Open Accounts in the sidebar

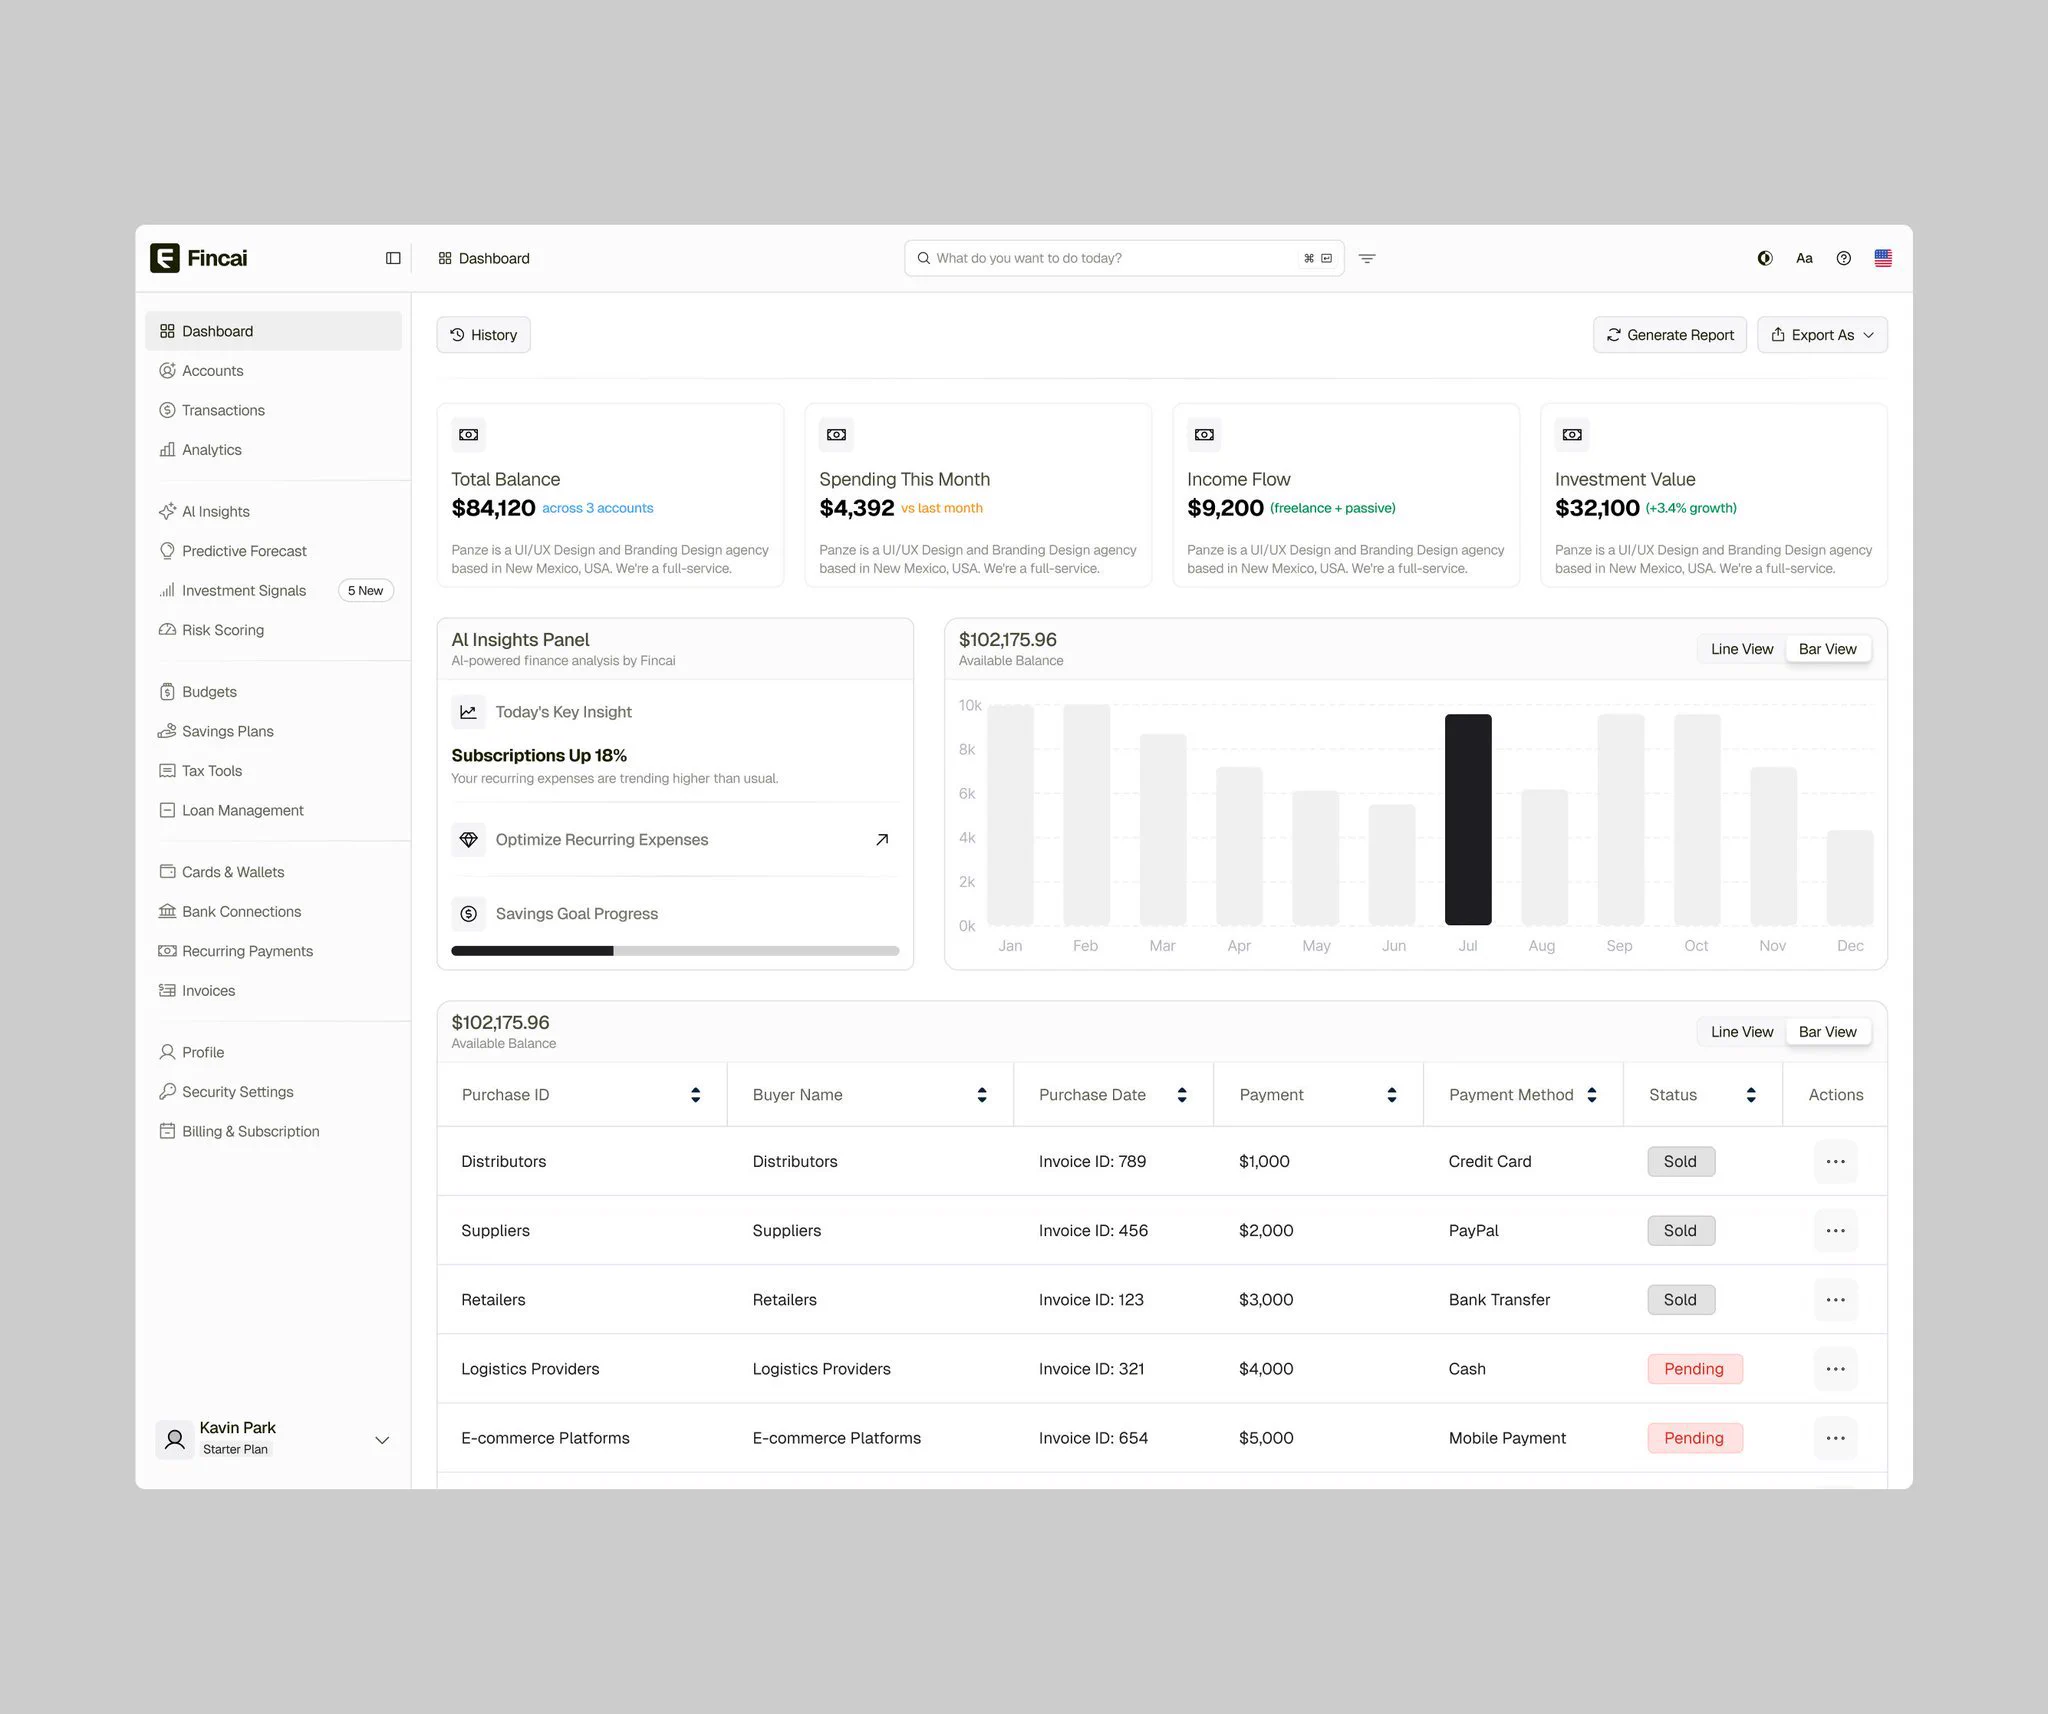coord(273,371)
